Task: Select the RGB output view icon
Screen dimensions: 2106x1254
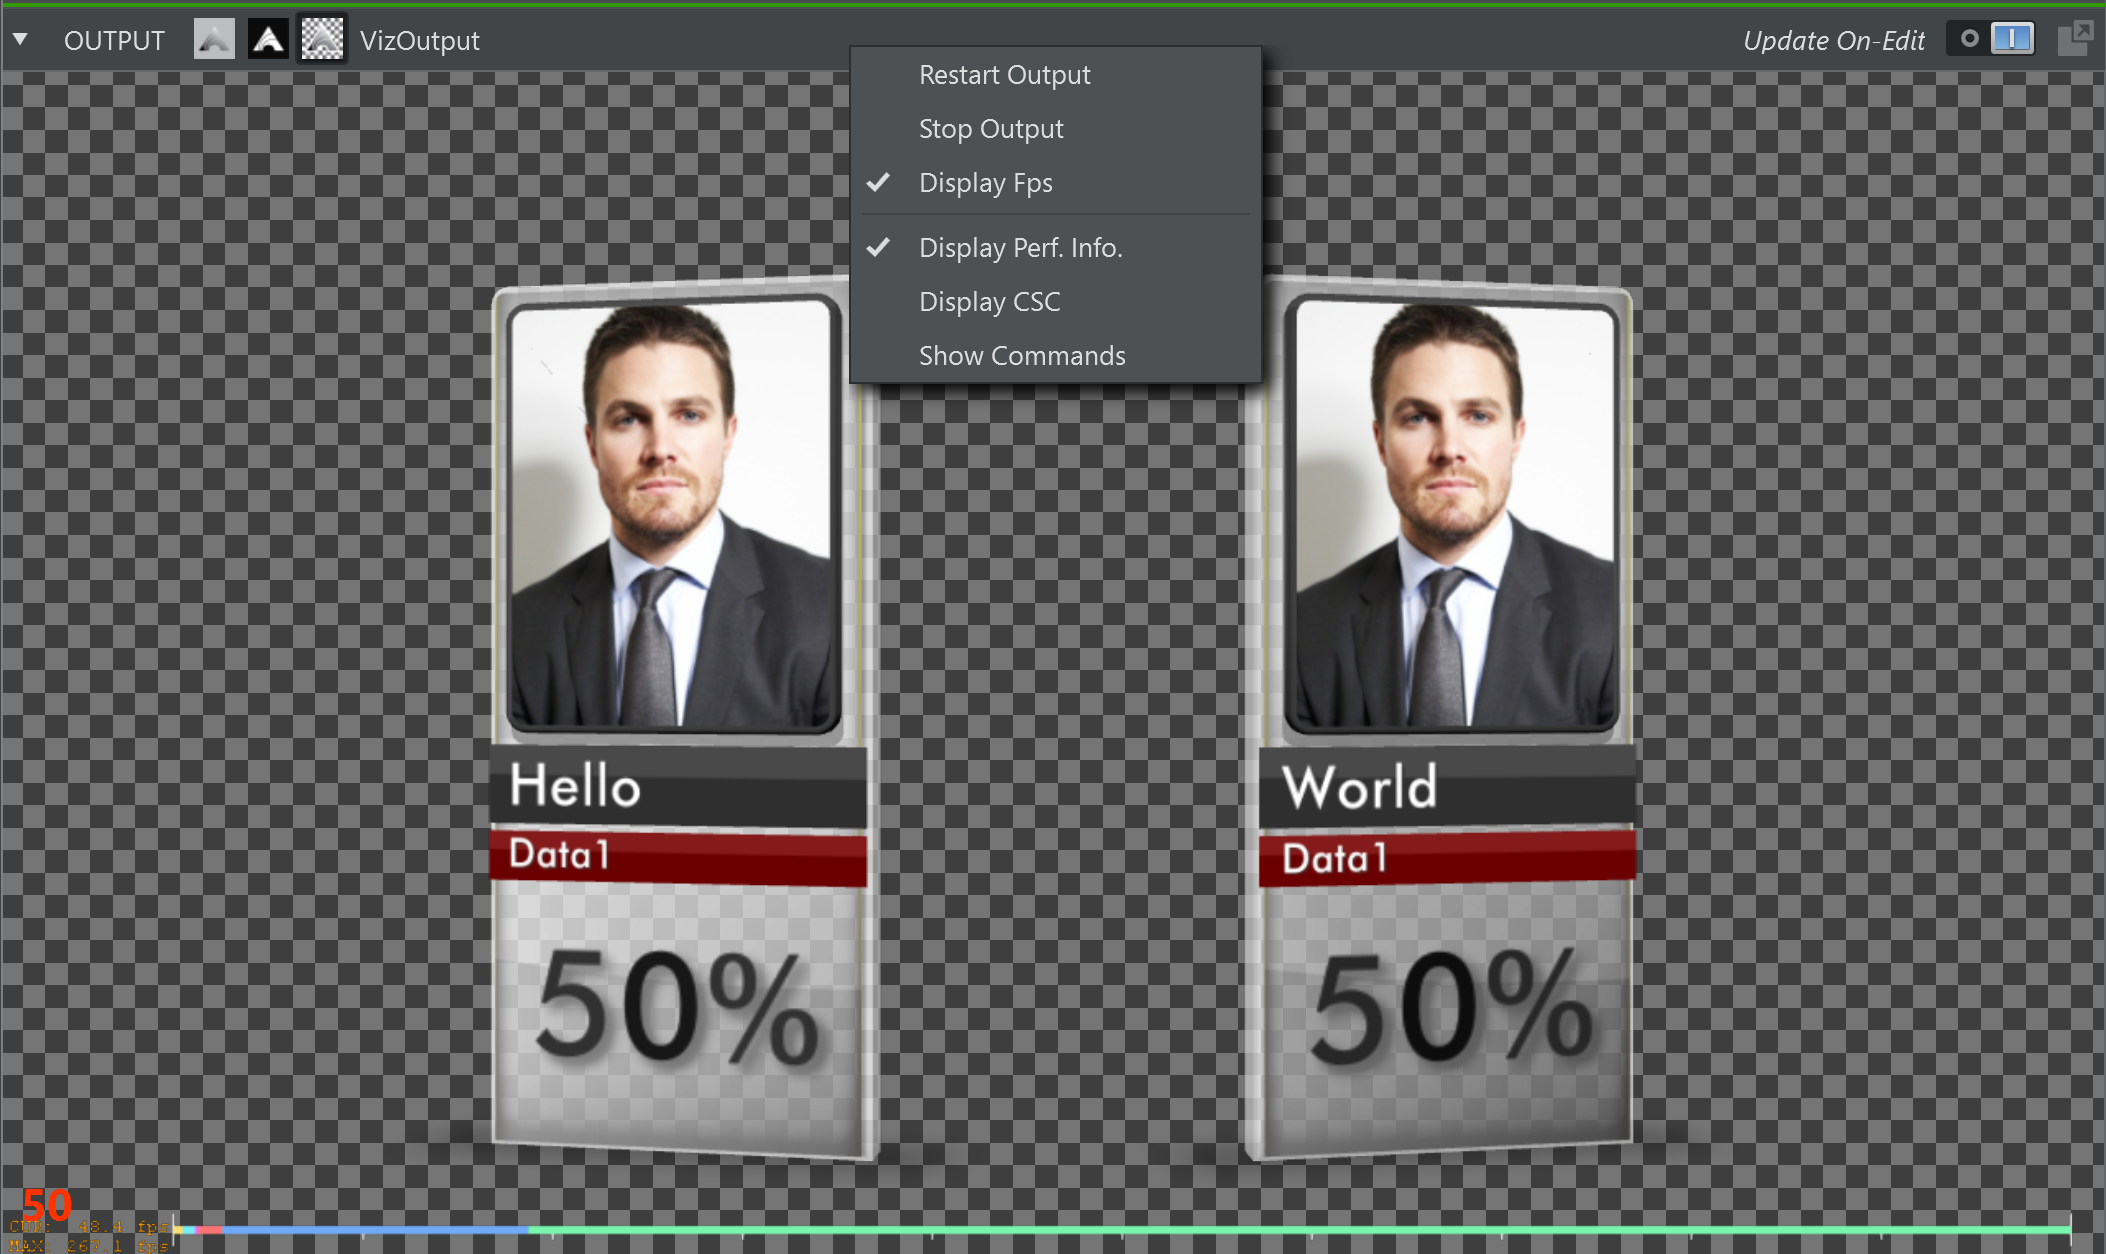Action: pos(213,40)
